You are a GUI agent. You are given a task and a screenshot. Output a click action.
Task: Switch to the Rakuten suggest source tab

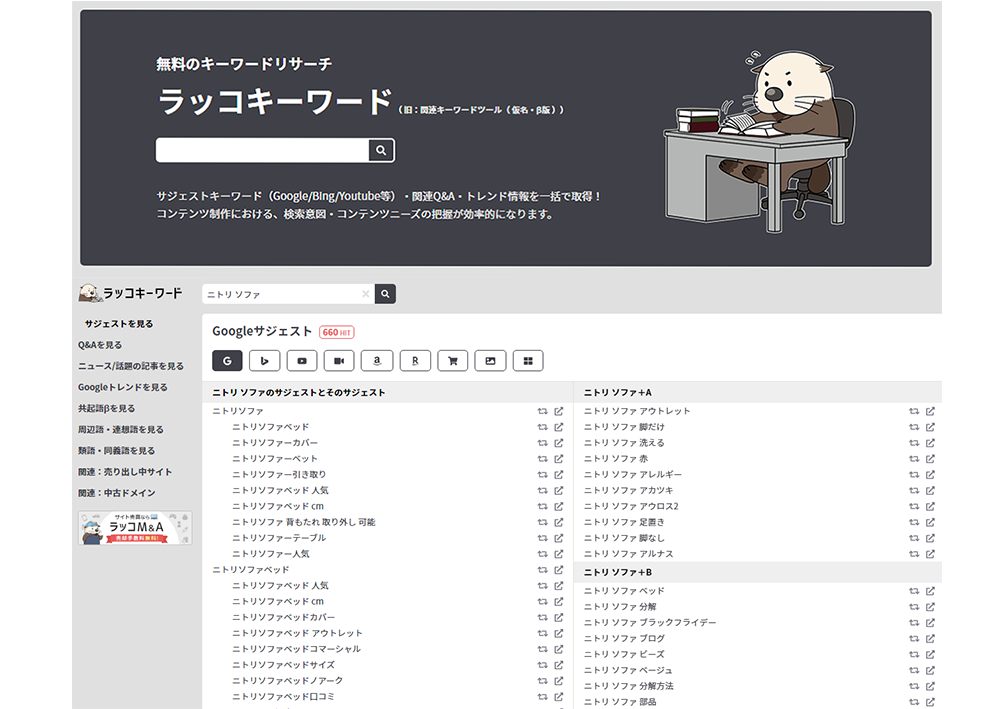point(415,361)
